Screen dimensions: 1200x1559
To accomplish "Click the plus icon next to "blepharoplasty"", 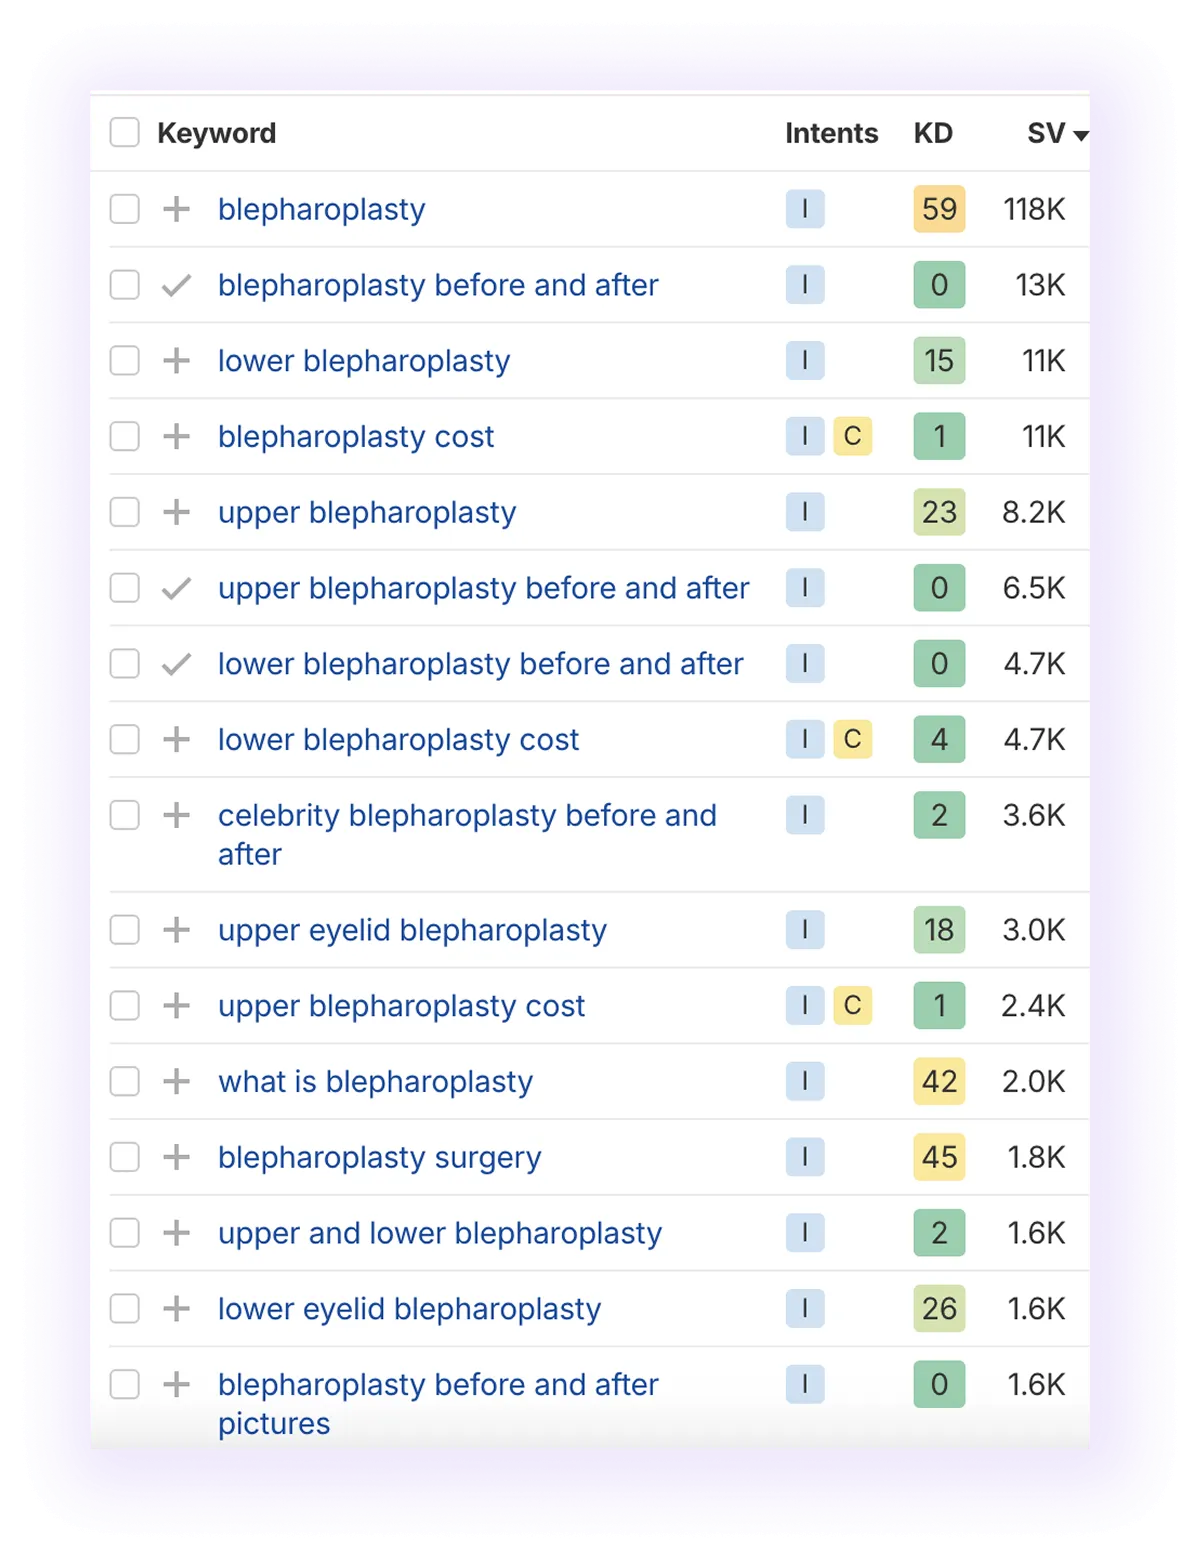I will 176,209.
